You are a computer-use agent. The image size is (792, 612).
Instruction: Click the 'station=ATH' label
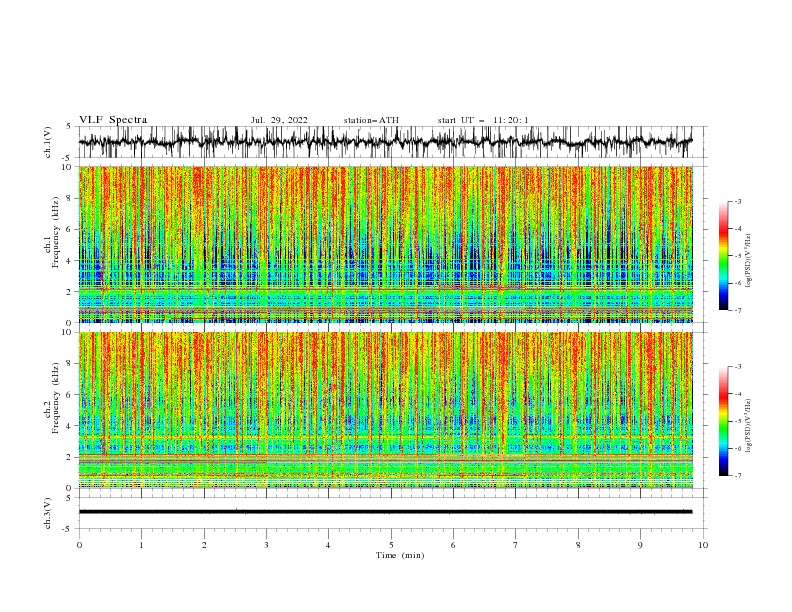click(371, 120)
